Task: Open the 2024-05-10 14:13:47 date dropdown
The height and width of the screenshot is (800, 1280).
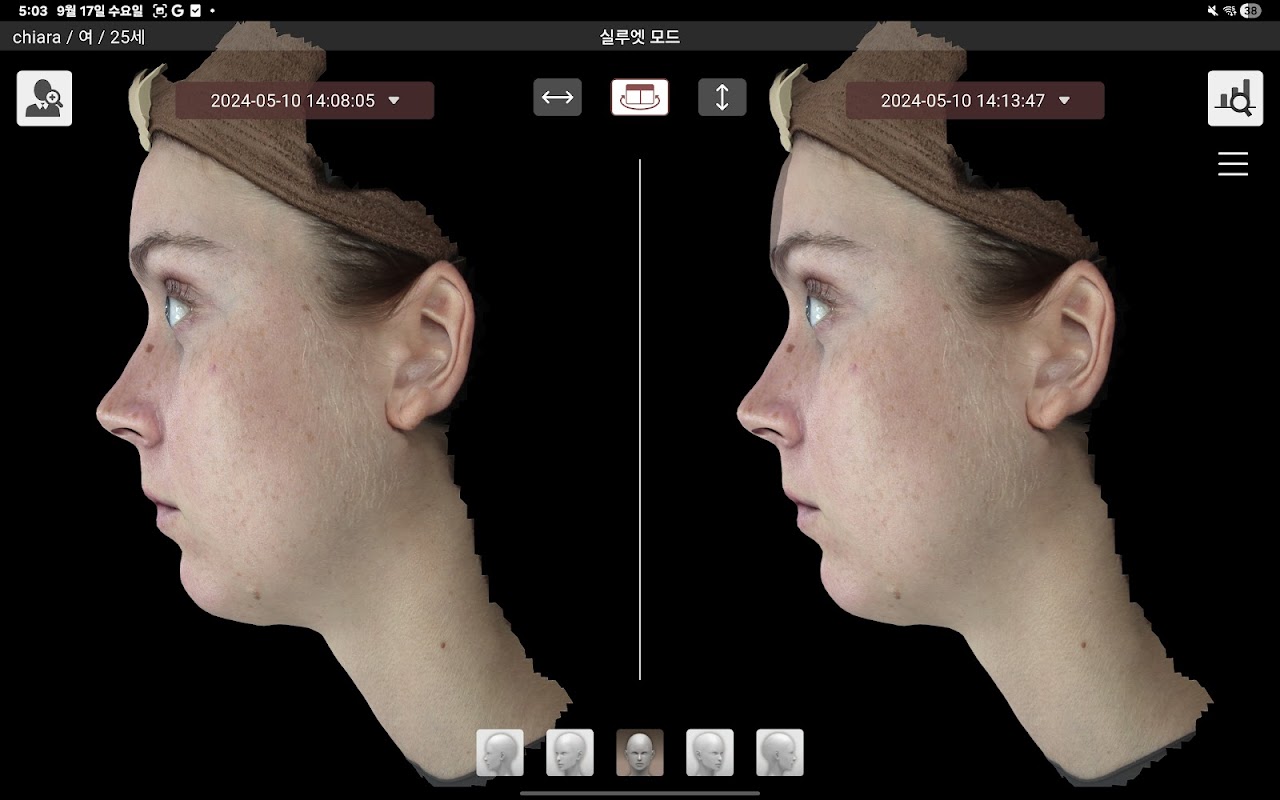Action: pos(975,100)
